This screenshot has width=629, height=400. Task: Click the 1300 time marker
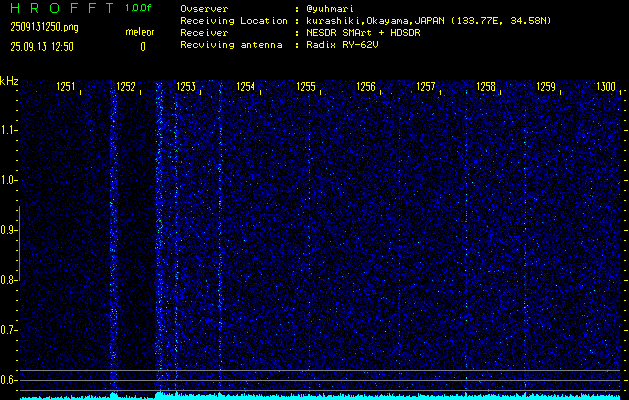point(606,87)
